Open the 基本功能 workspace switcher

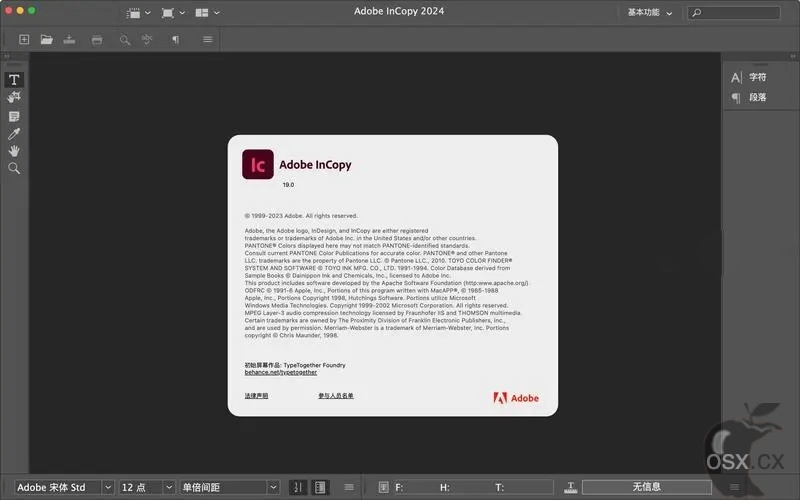[x=649, y=13]
